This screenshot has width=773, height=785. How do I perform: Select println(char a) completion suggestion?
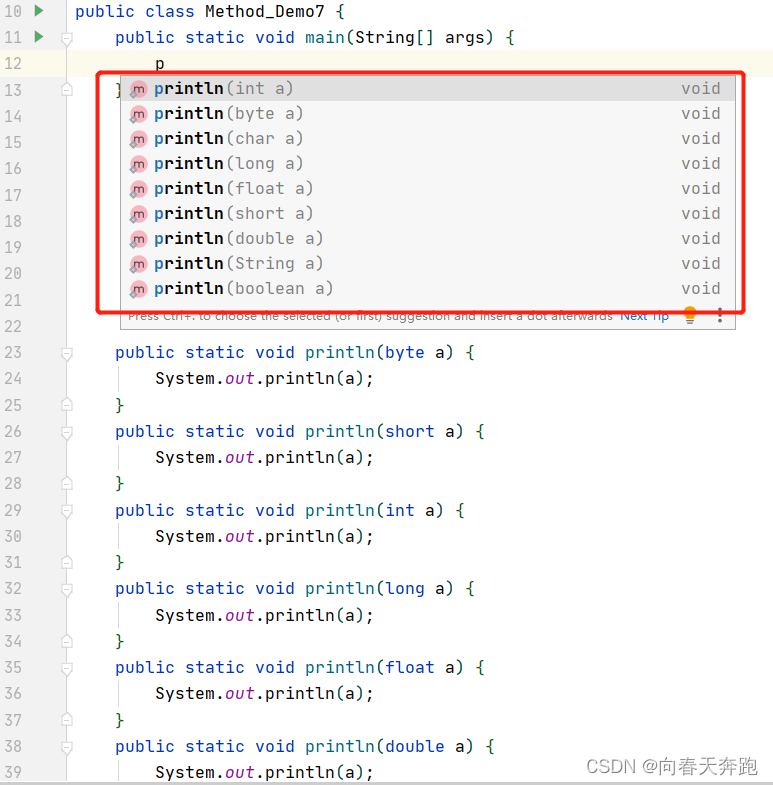tap(428, 139)
